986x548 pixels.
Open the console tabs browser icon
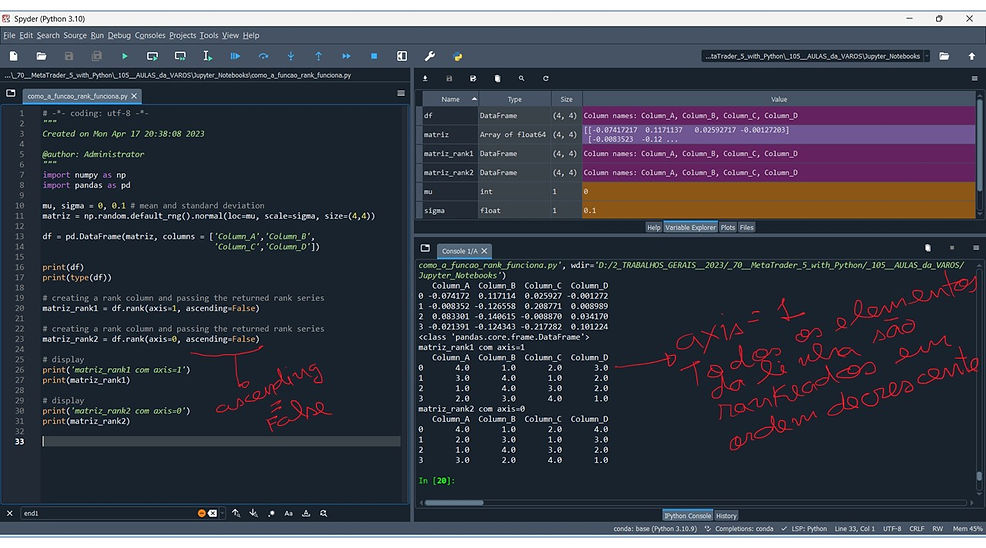click(x=425, y=249)
